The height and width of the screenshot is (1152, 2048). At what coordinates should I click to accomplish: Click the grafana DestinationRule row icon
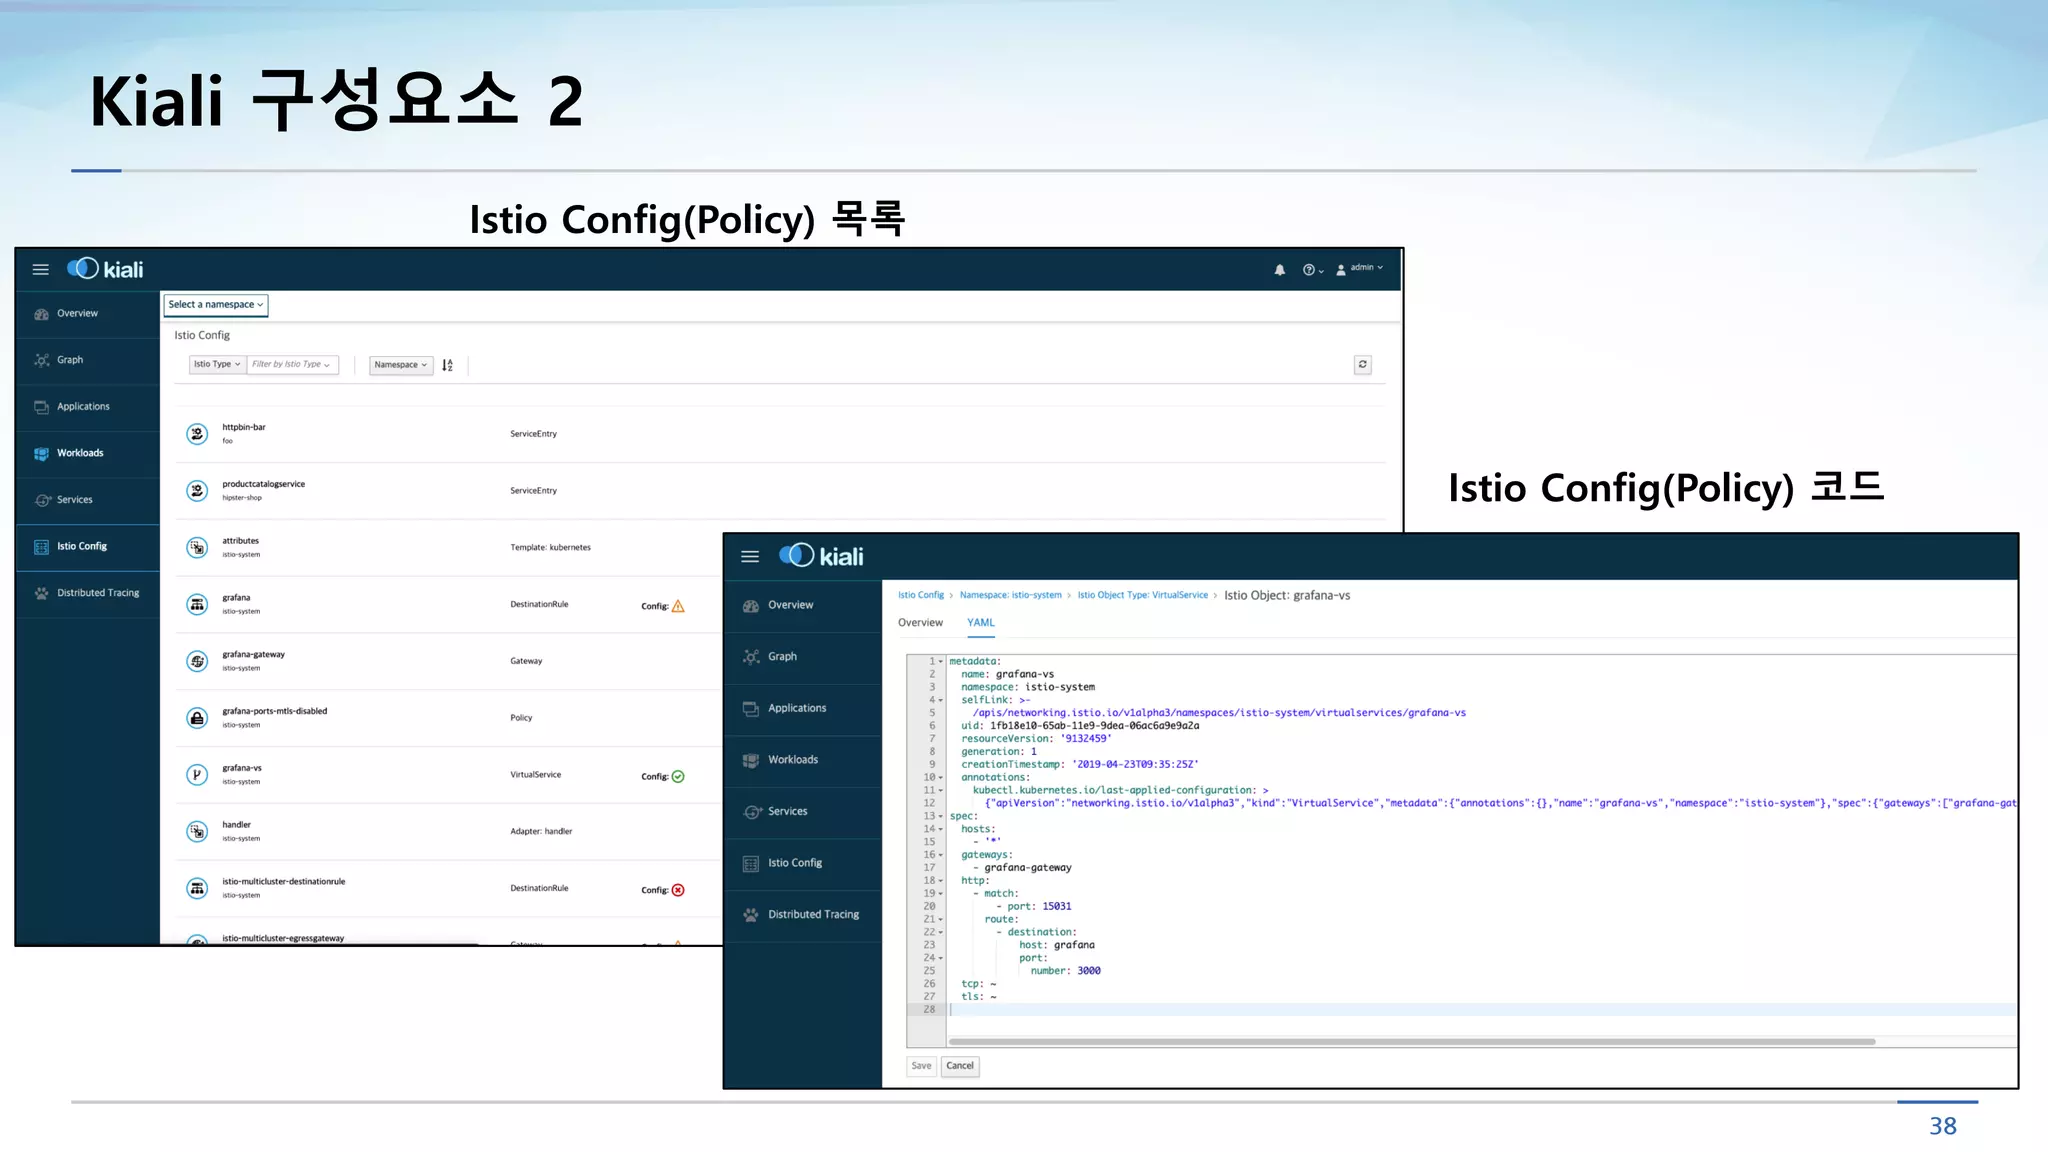197,605
